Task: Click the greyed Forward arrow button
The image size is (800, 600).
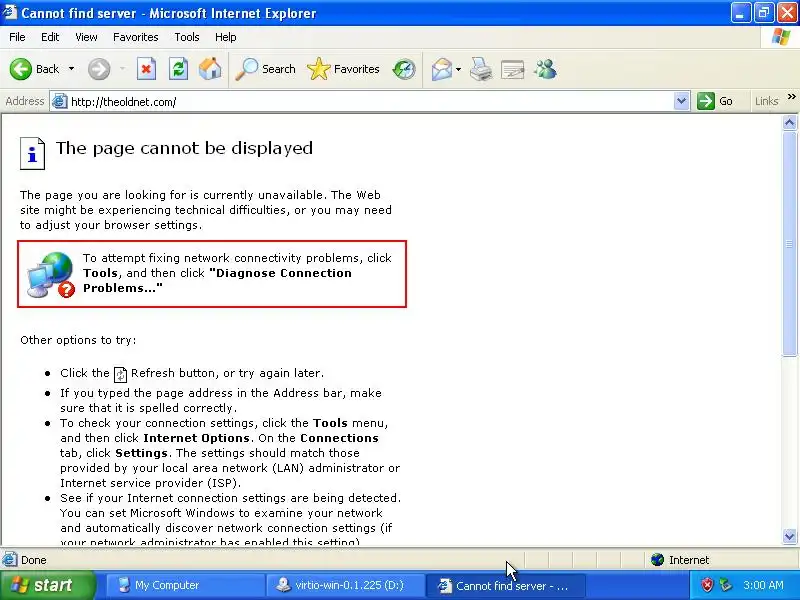Action: pyautogui.click(x=99, y=69)
